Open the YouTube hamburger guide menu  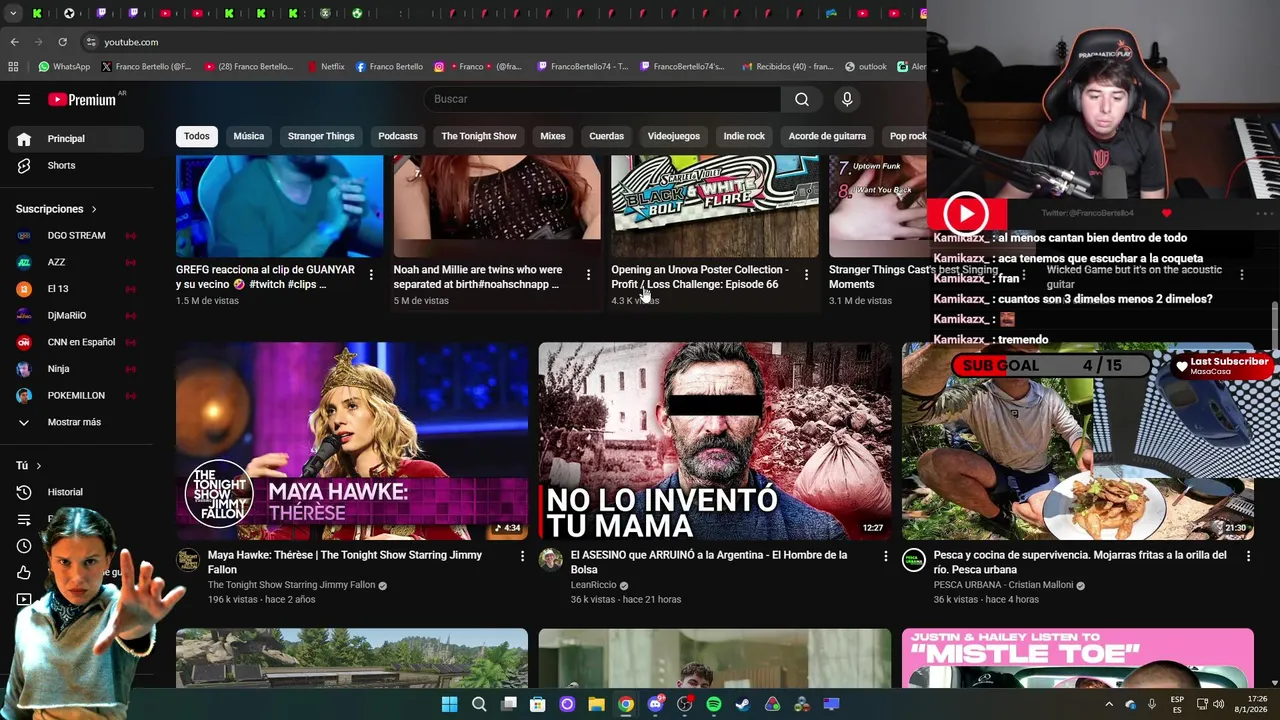click(24, 99)
